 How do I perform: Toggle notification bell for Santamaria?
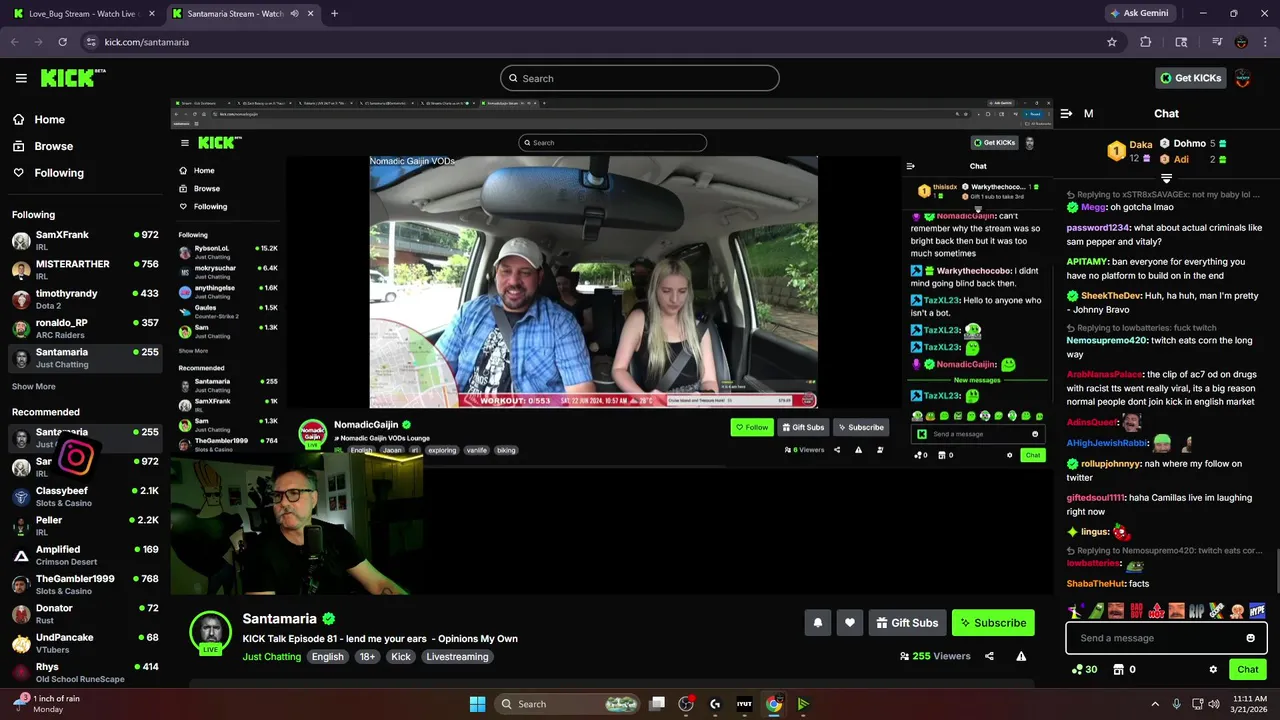817,622
